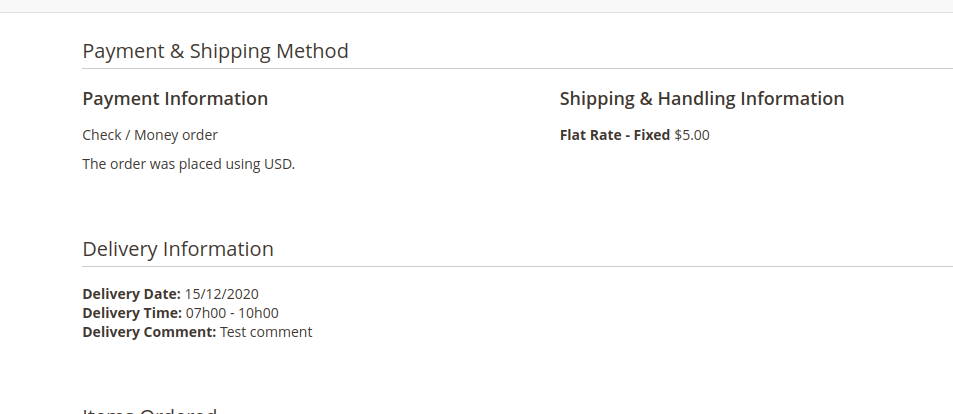This screenshot has height=414, width=953.
Task: Click the gray bar at page top
Action: [476, 6]
